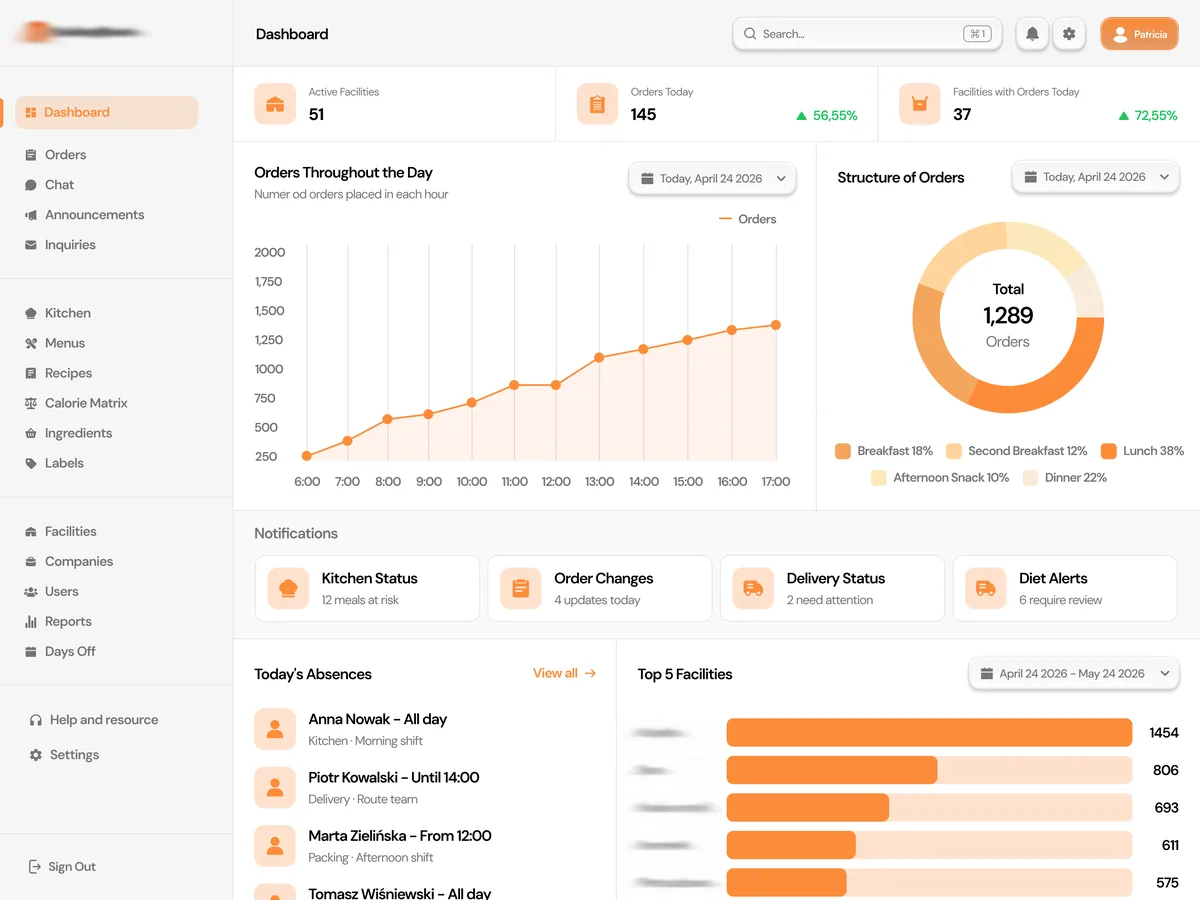This screenshot has height=900, width=1200.
Task: Open the Delivery Status notification card
Action: [832, 589]
